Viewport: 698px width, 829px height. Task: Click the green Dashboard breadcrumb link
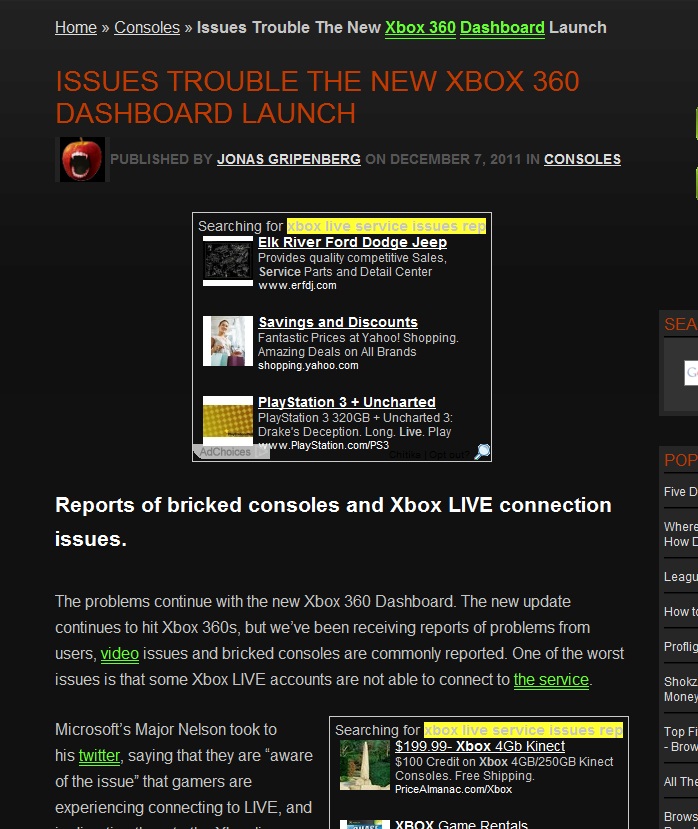(502, 27)
